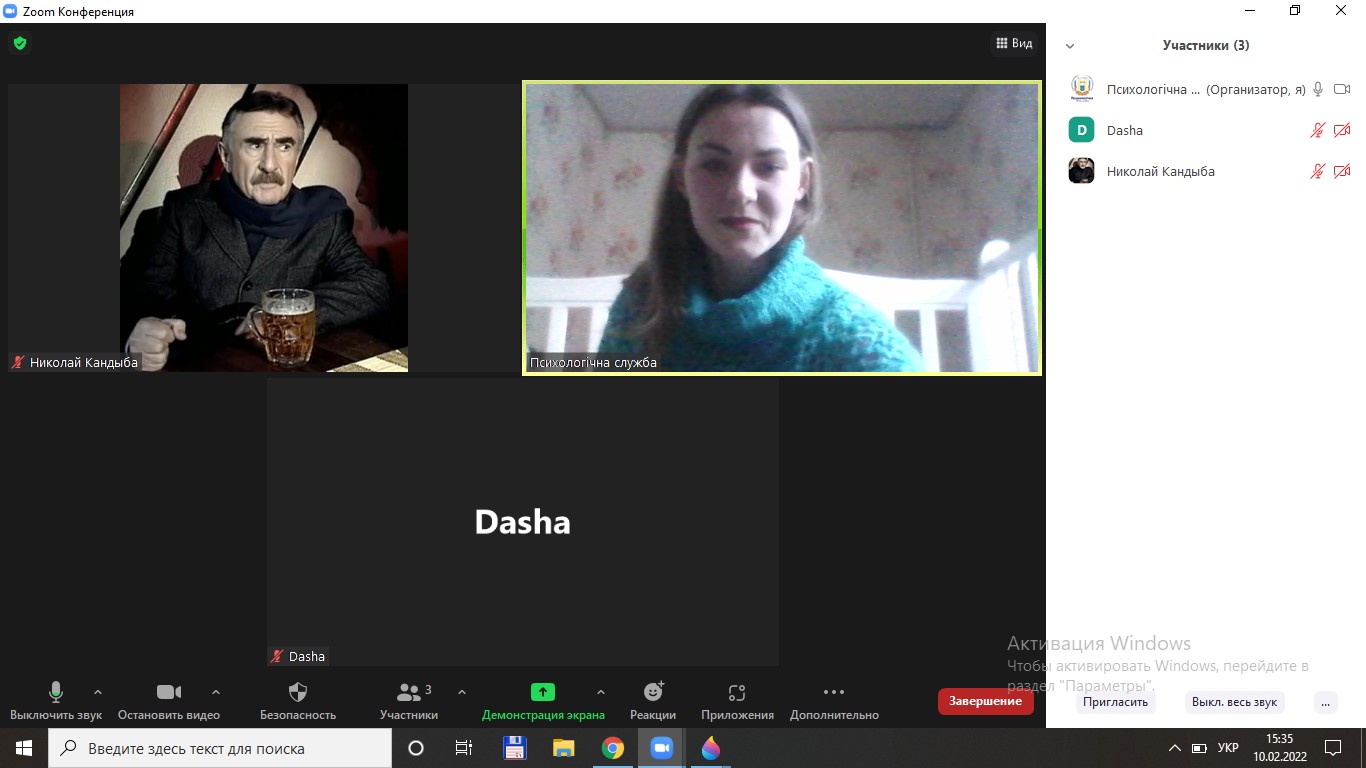Click the Windows taskbar search field
1366x768 pixels.
[x=220, y=748]
